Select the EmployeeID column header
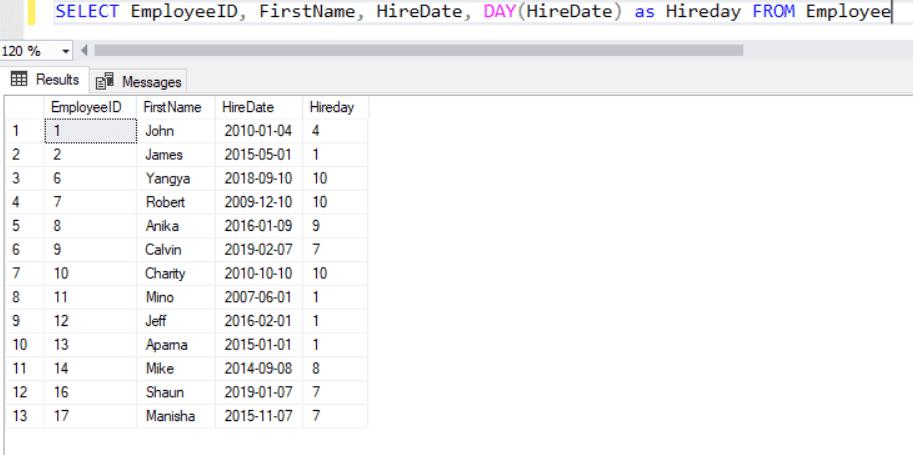The height and width of the screenshot is (455, 913). (89, 106)
